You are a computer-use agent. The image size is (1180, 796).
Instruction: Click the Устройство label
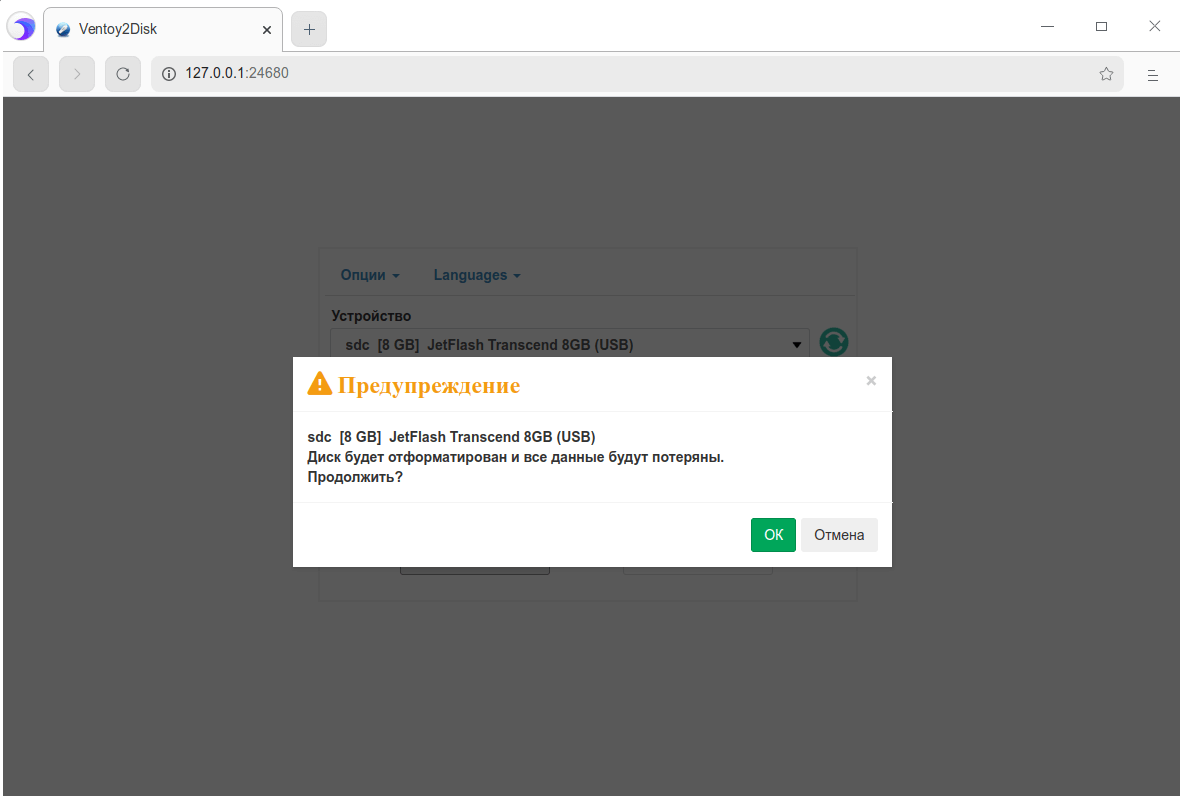point(371,316)
